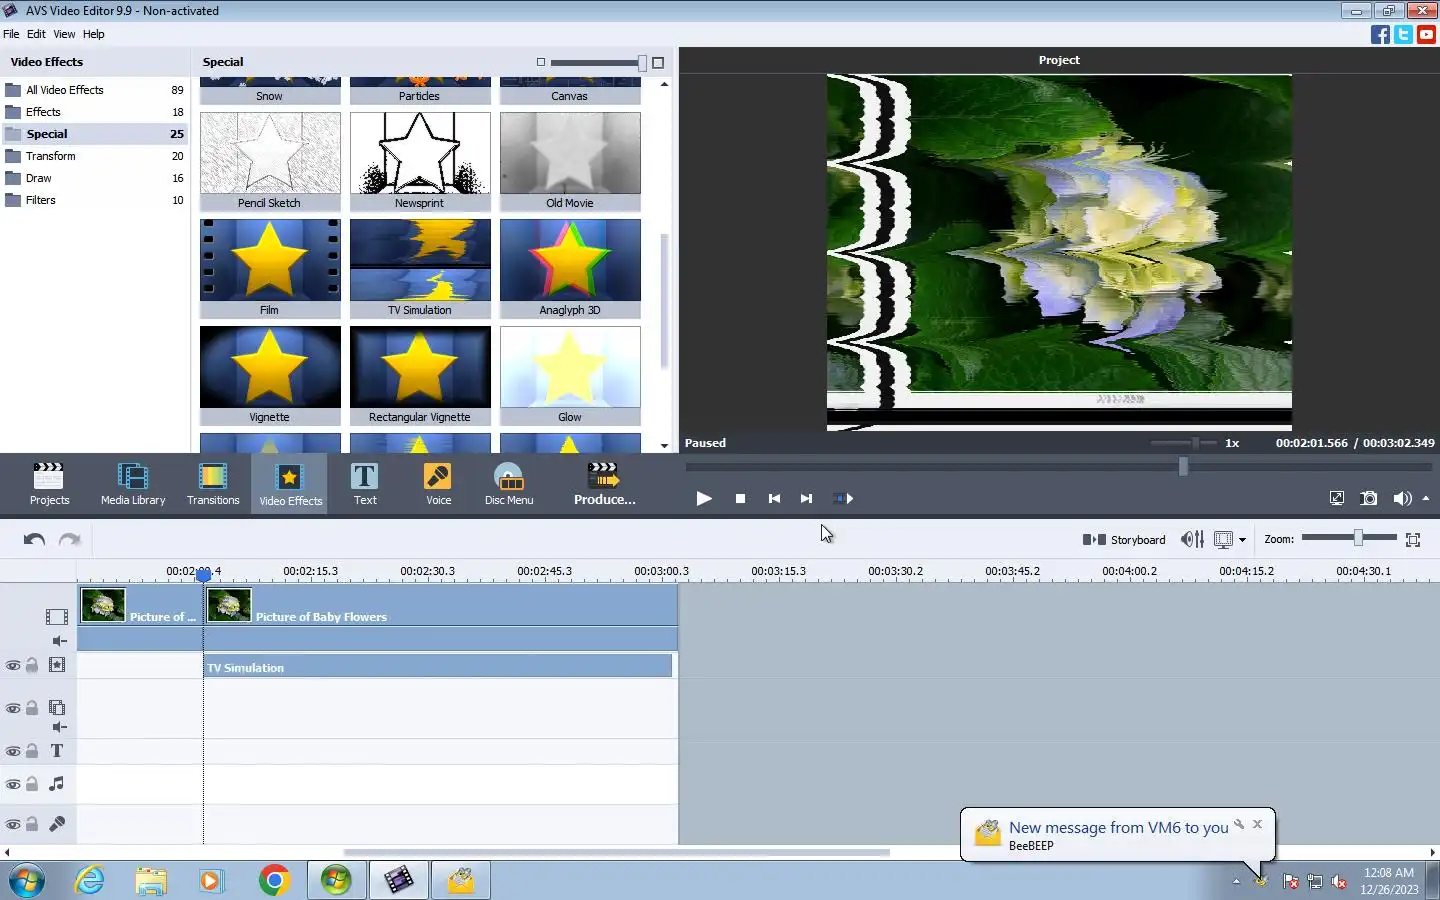Image resolution: width=1440 pixels, height=900 pixels.
Task: Open the Disc Menu section
Action: [x=509, y=484]
